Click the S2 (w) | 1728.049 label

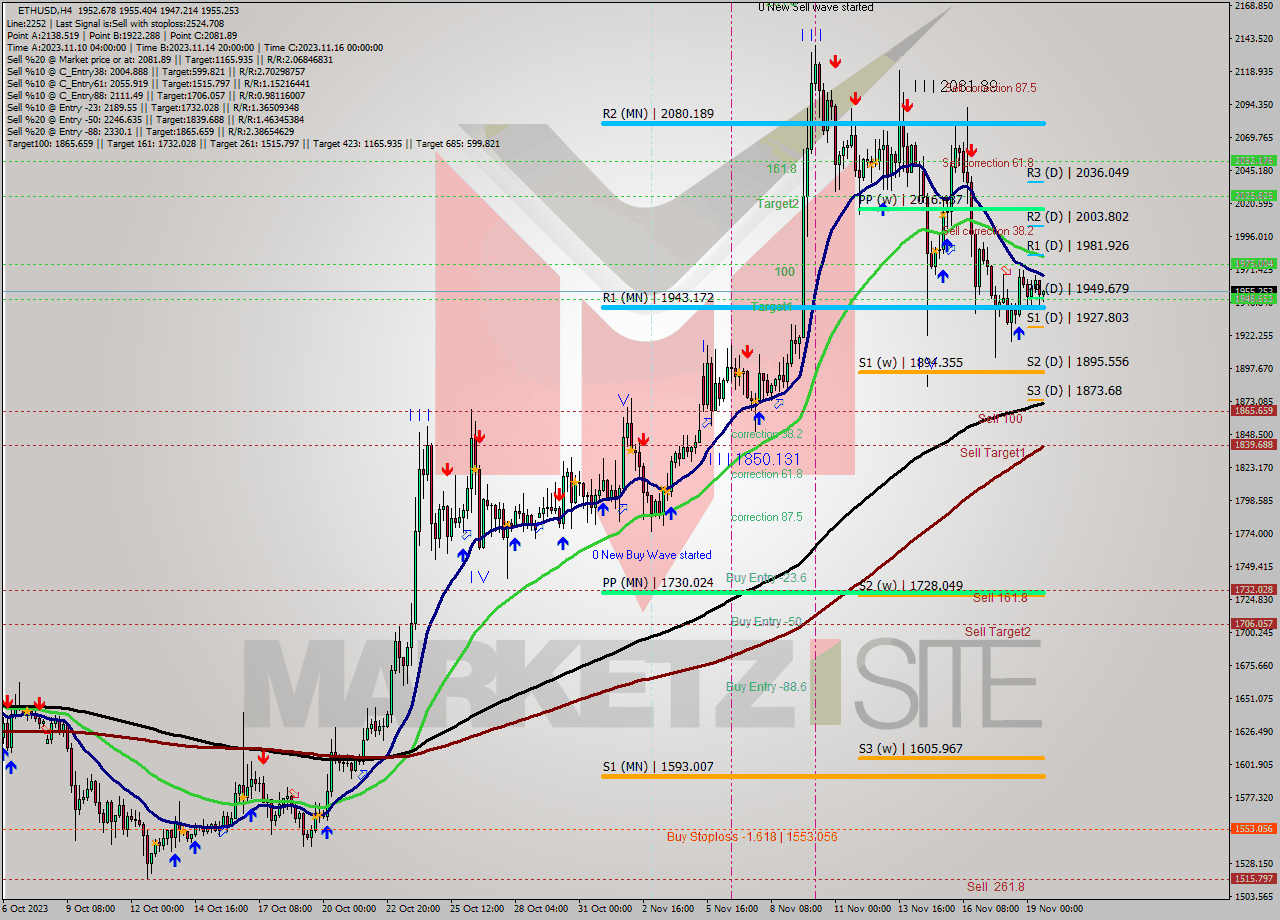point(910,586)
